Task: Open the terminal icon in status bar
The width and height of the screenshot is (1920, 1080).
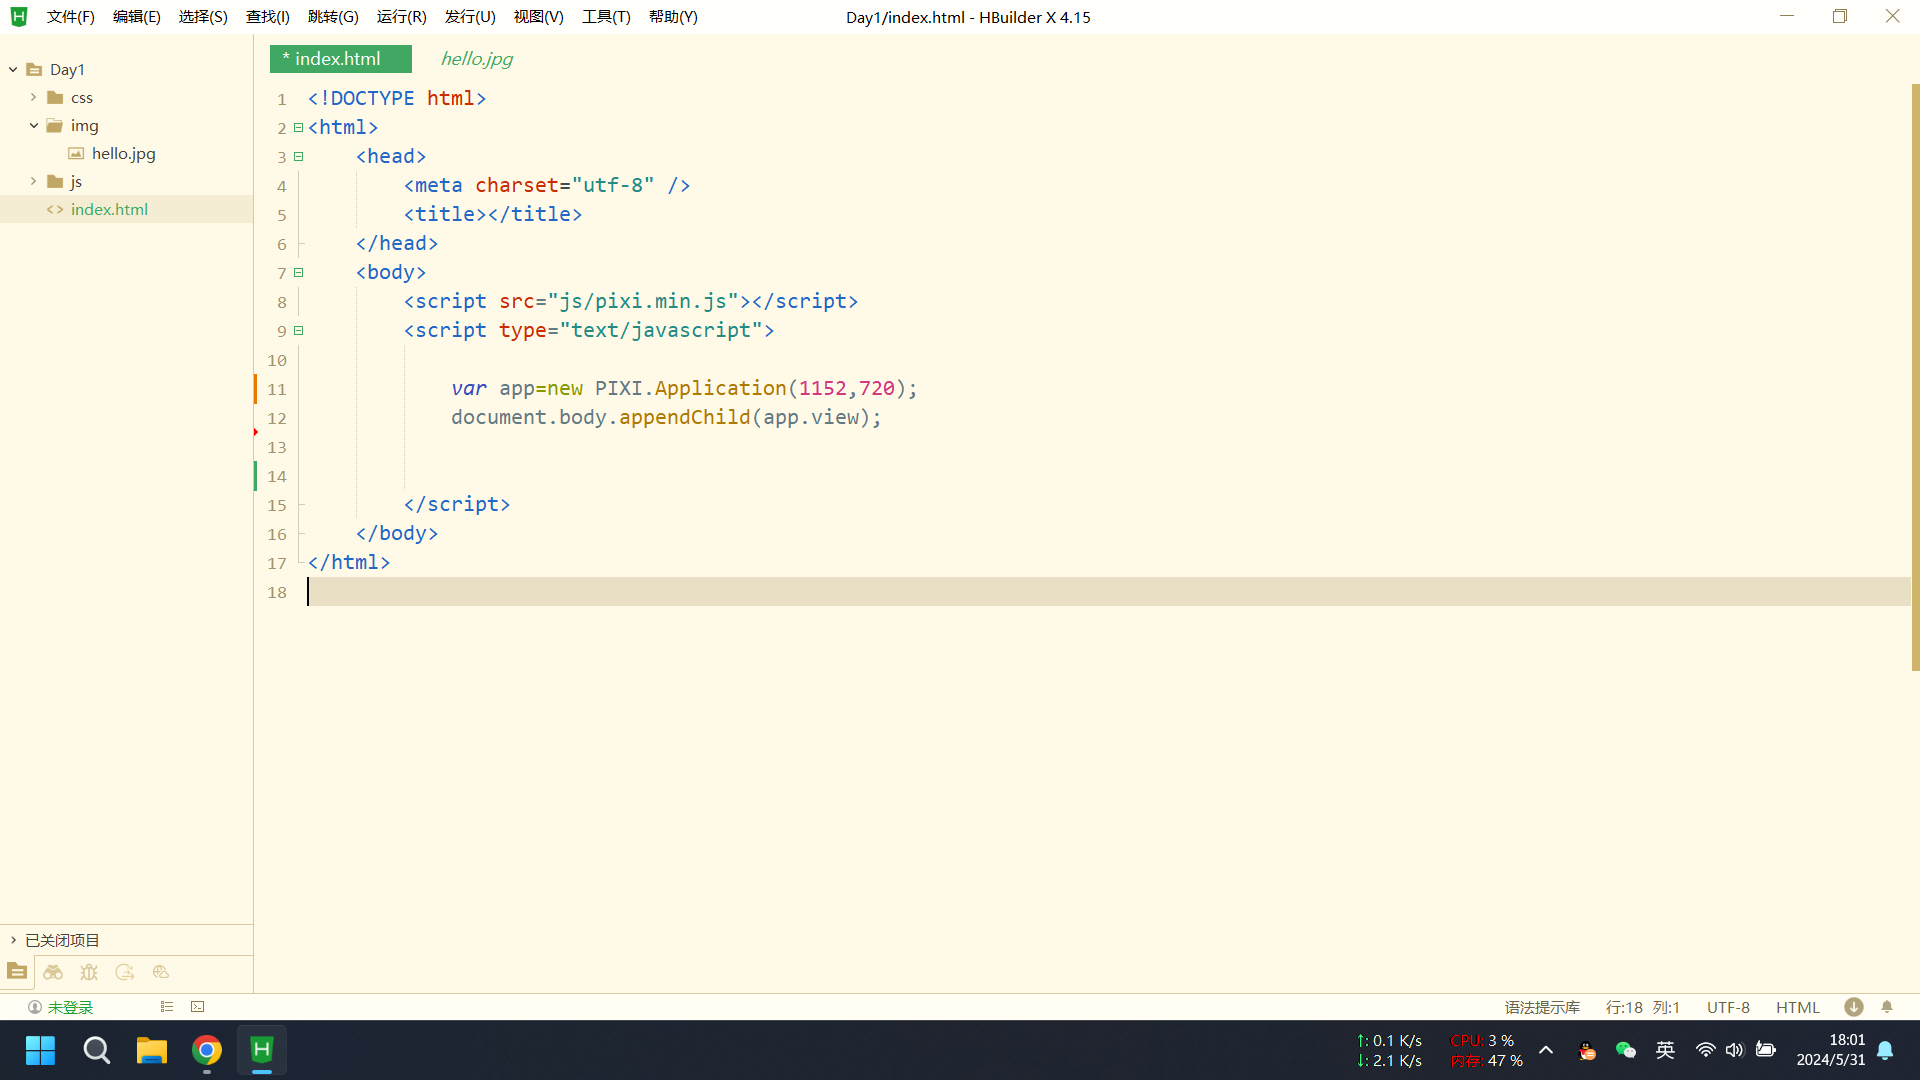Action: (198, 1007)
